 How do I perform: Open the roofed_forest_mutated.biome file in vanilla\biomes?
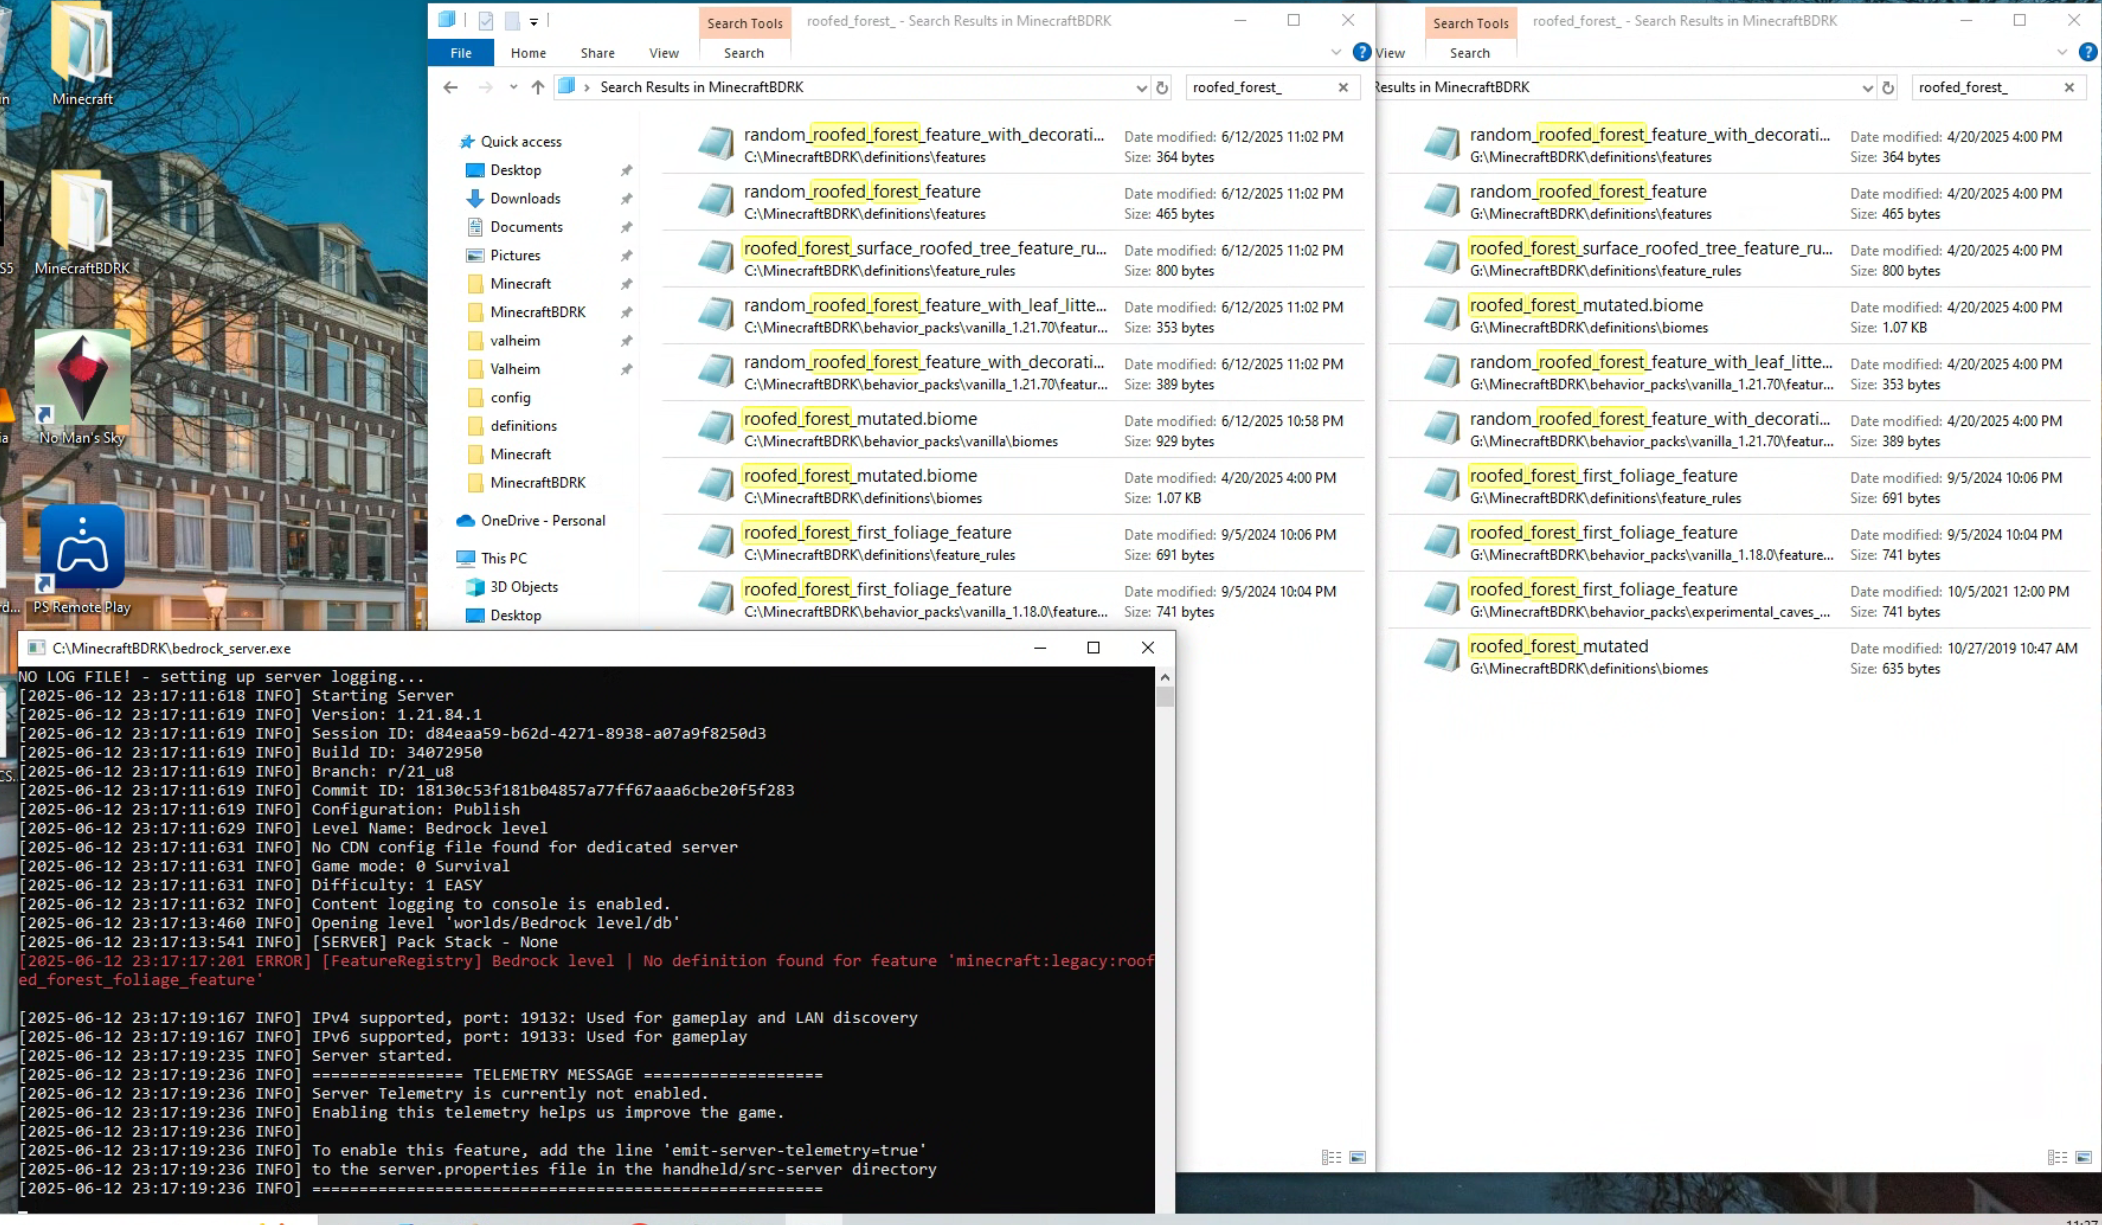[x=860, y=419]
